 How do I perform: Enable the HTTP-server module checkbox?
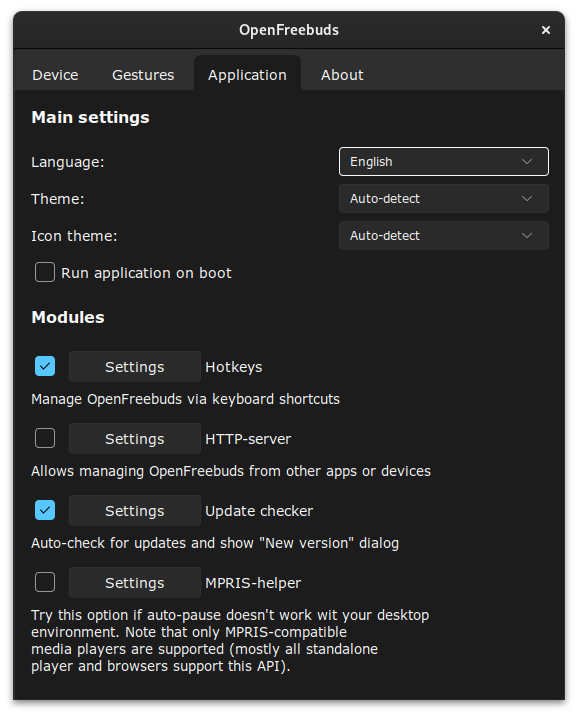click(x=45, y=438)
